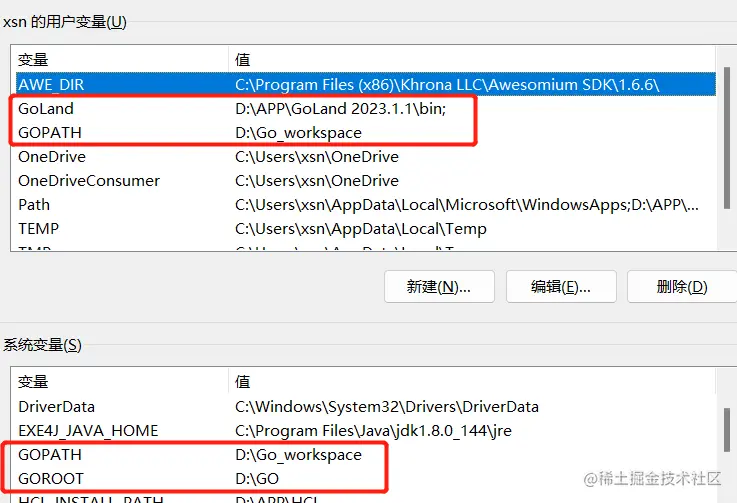Click the AWE_DIR value C:\Program Files (x86)\Khrona LLC
737x503 pixels.
tap(447, 85)
